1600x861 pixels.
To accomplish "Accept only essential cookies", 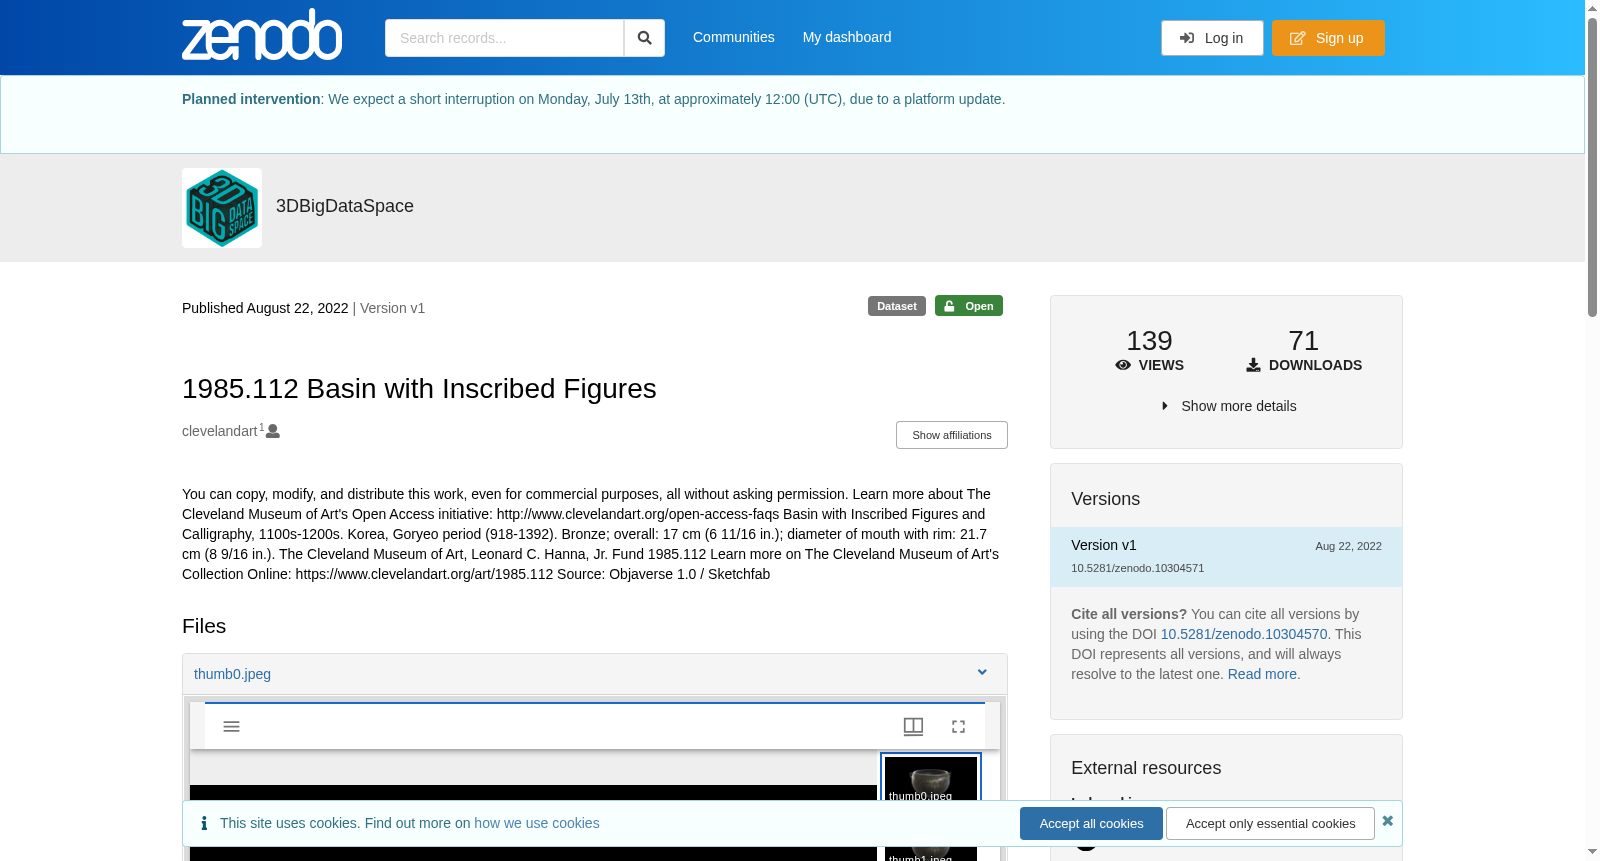I will pyautogui.click(x=1270, y=824).
